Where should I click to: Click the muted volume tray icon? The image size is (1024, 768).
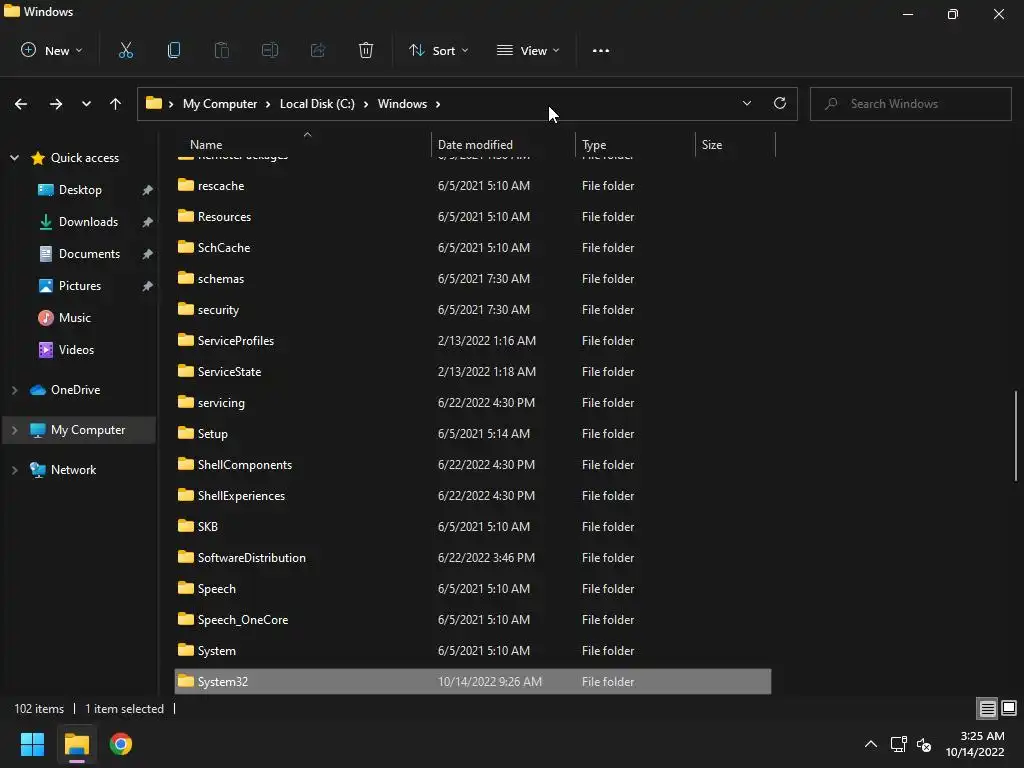click(x=924, y=744)
